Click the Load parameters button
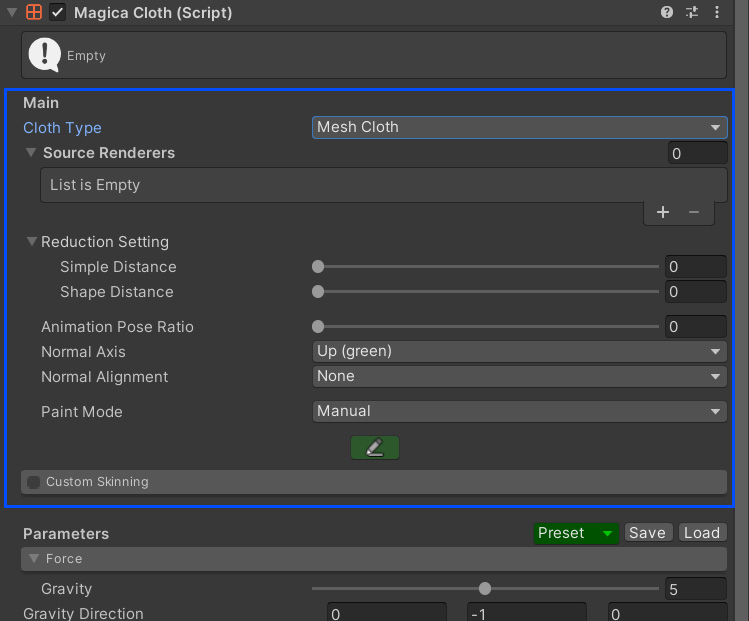This screenshot has width=749, height=621. (702, 533)
